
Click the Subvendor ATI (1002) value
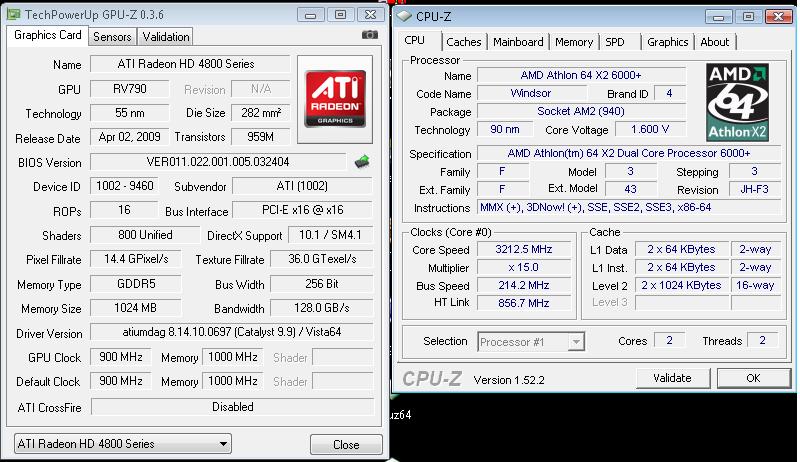(302, 186)
